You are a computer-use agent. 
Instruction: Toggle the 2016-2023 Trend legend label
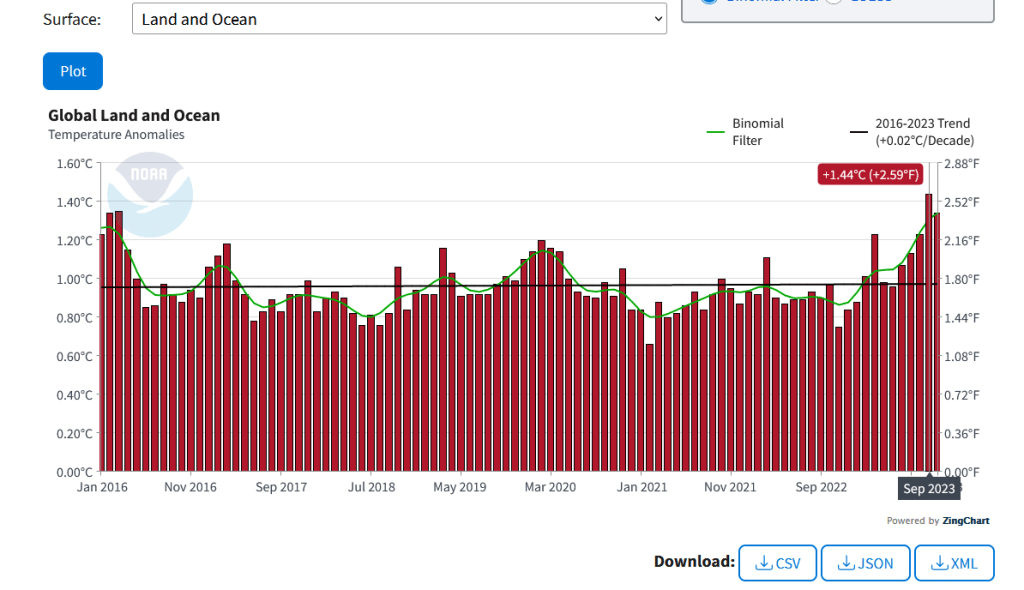923,132
